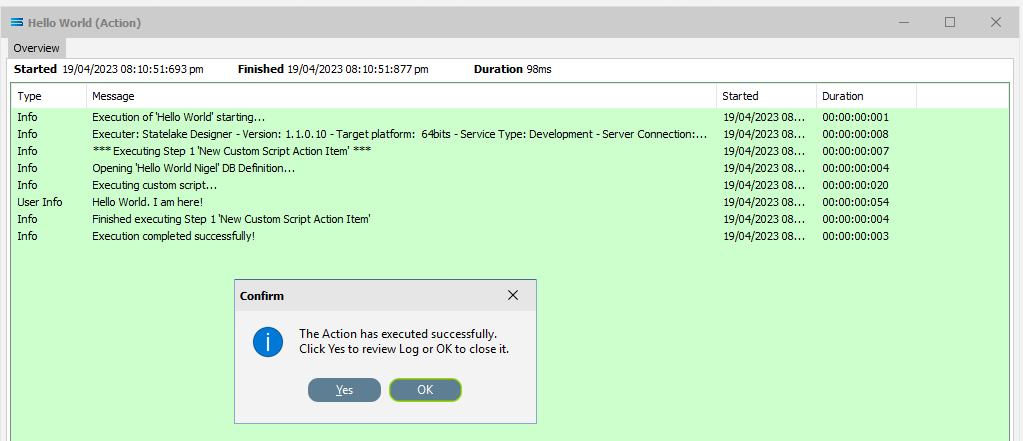
Task: Switch to the Overview tab
Action: click(x=37, y=48)
